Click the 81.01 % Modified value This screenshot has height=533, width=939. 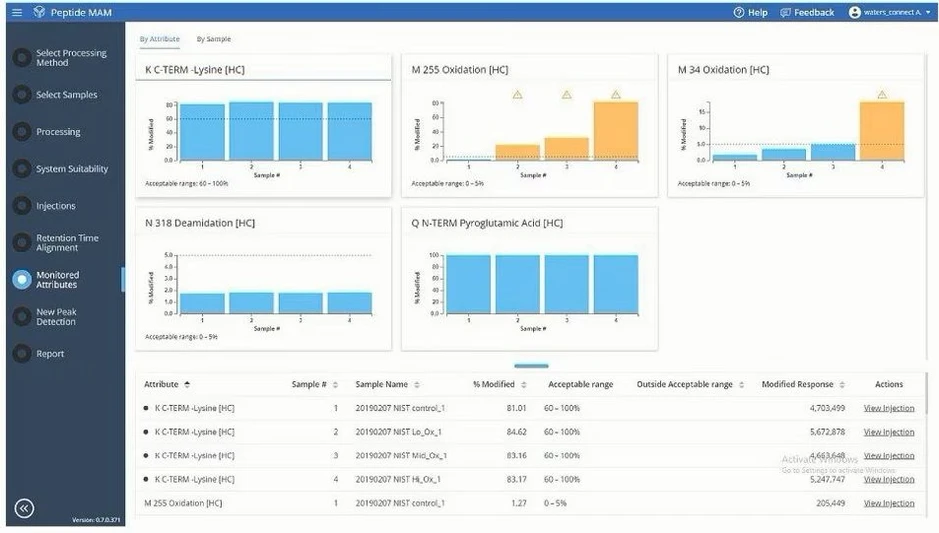[x=516, y=408]
